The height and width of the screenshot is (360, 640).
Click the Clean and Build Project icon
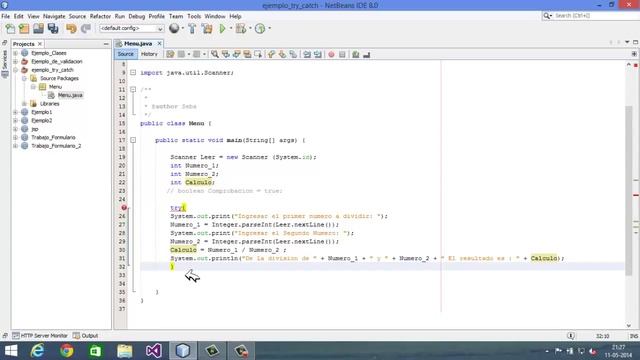point(207,29)
